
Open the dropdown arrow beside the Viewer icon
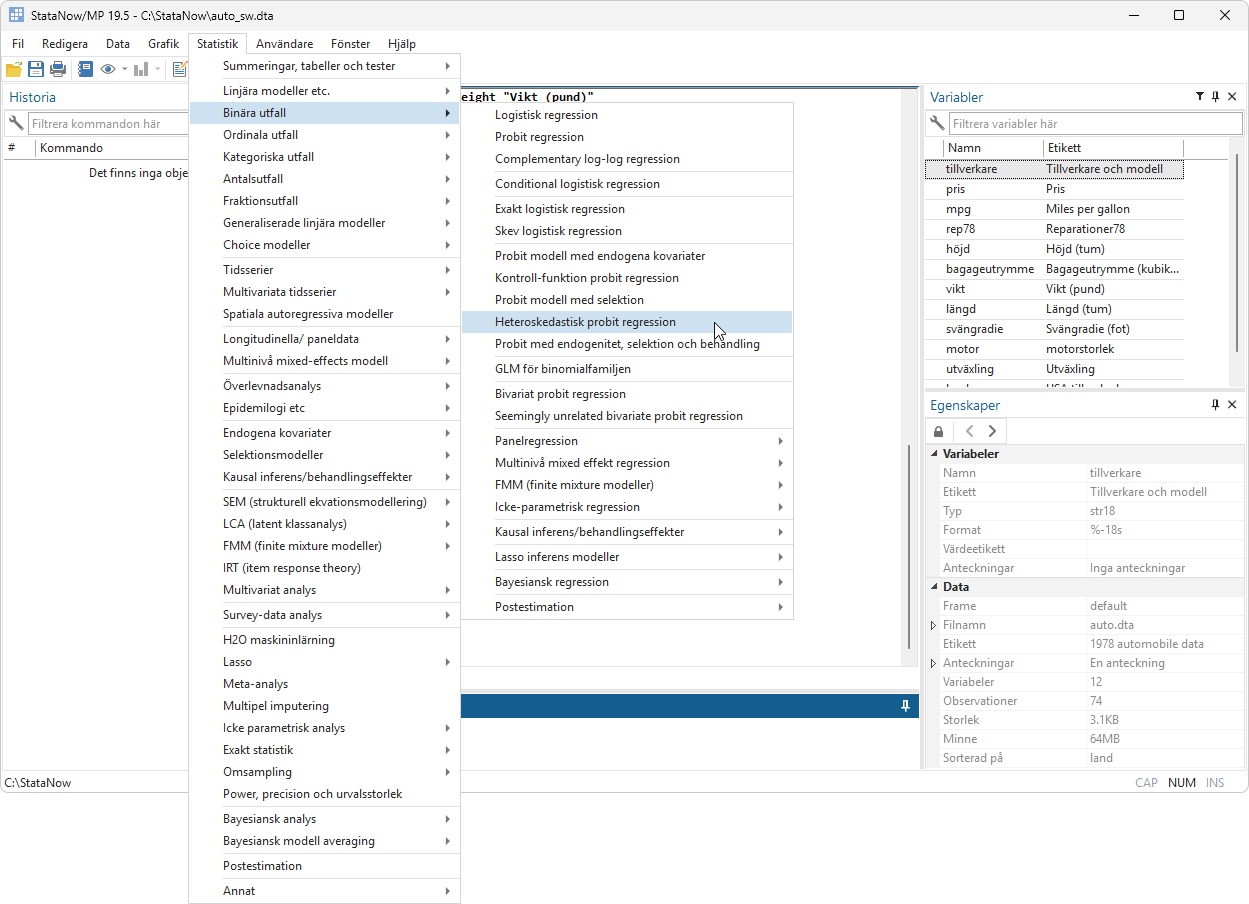point(125,69)
